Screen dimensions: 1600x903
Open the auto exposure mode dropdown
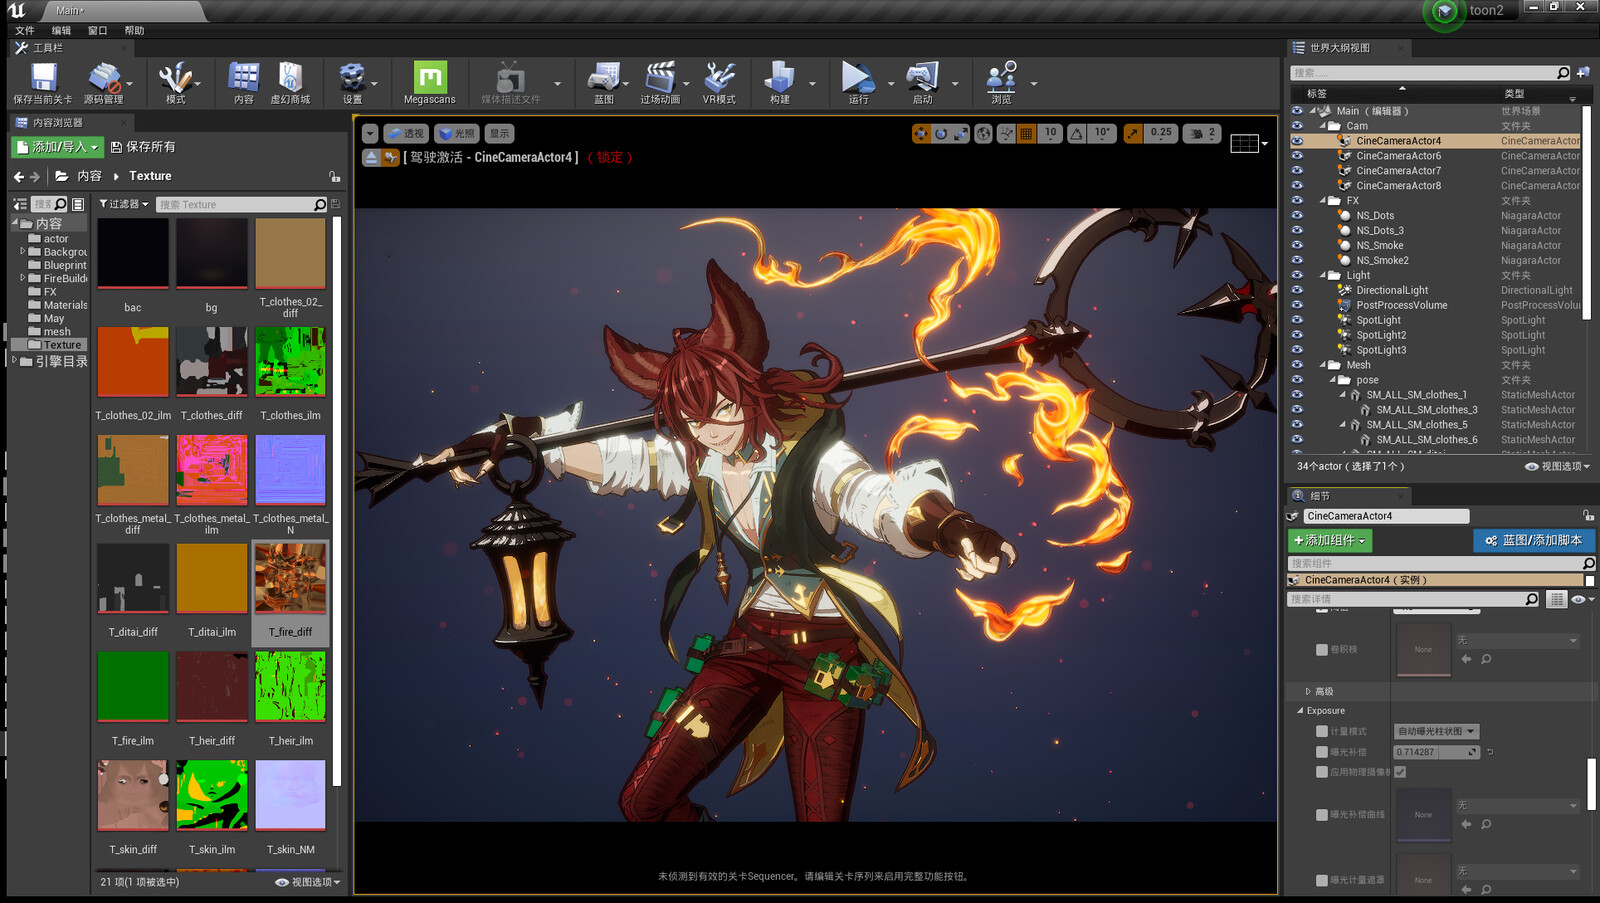point(1436,731)
